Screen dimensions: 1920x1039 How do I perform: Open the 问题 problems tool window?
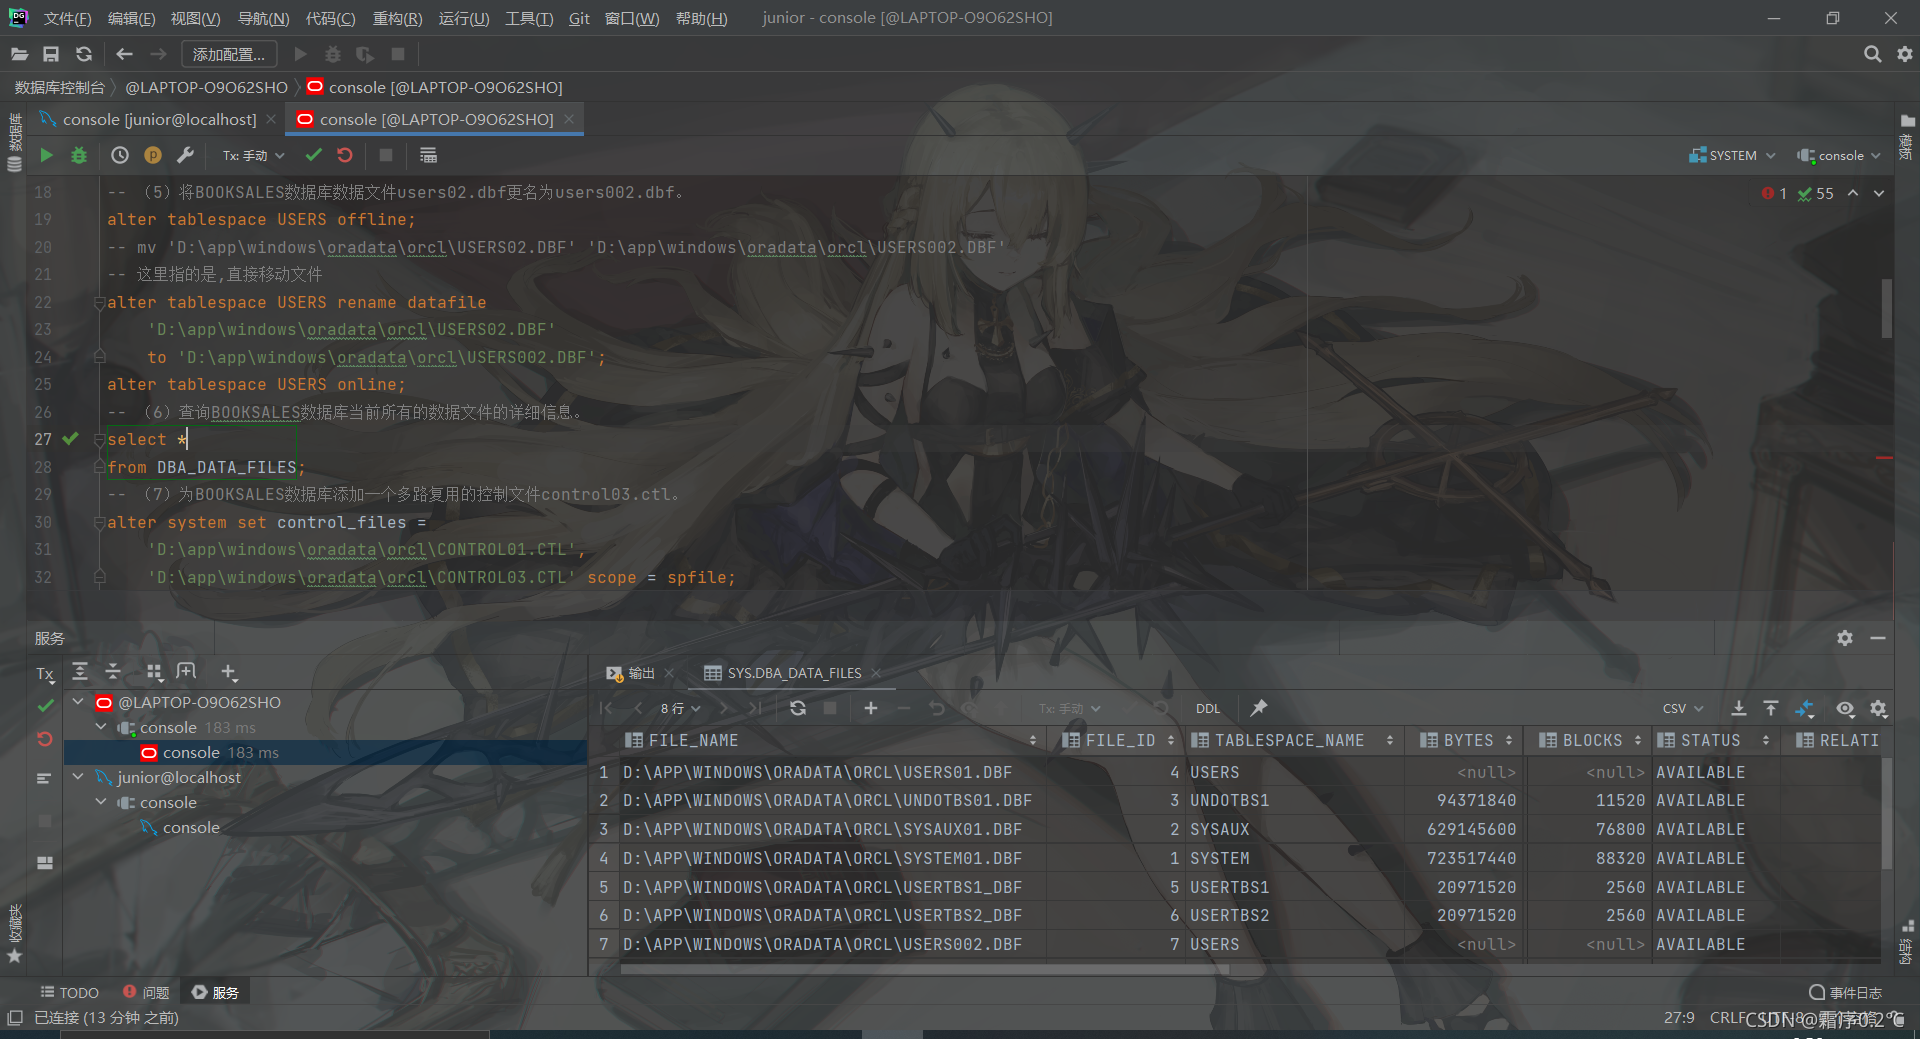(146, 992)
